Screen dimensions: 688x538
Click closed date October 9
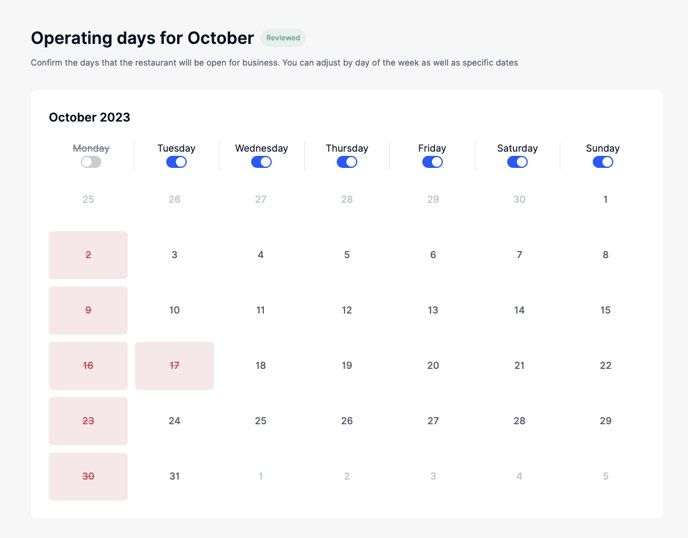88,310
